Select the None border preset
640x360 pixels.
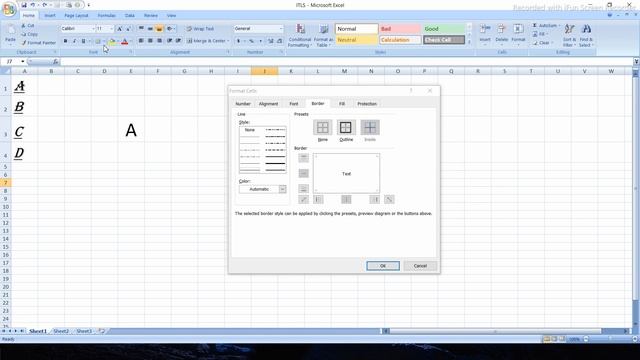pos(322,128)
